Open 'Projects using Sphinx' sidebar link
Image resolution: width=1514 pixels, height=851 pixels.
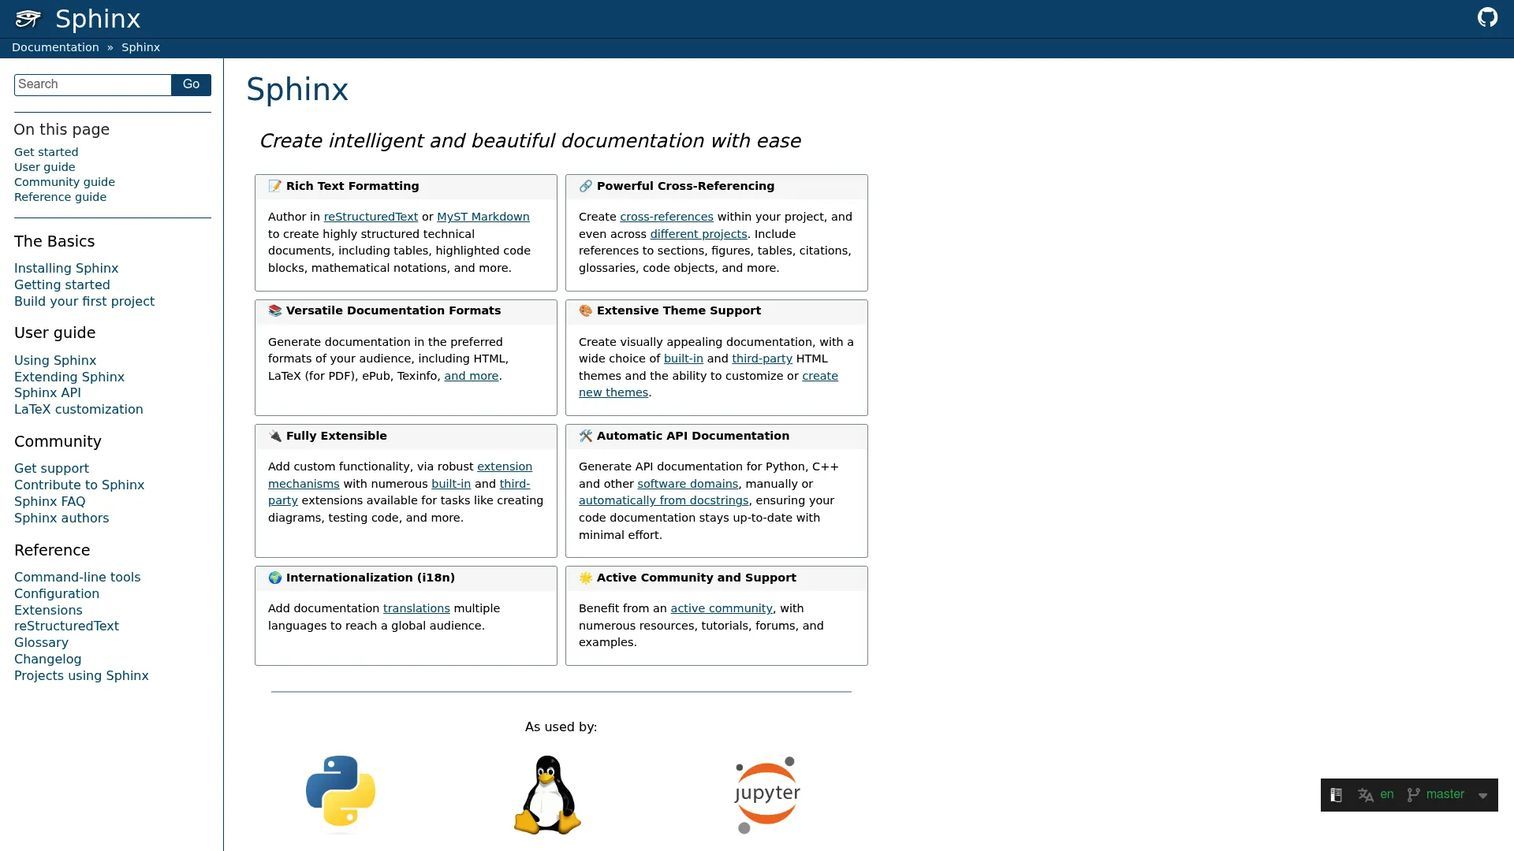click(81, 676)
